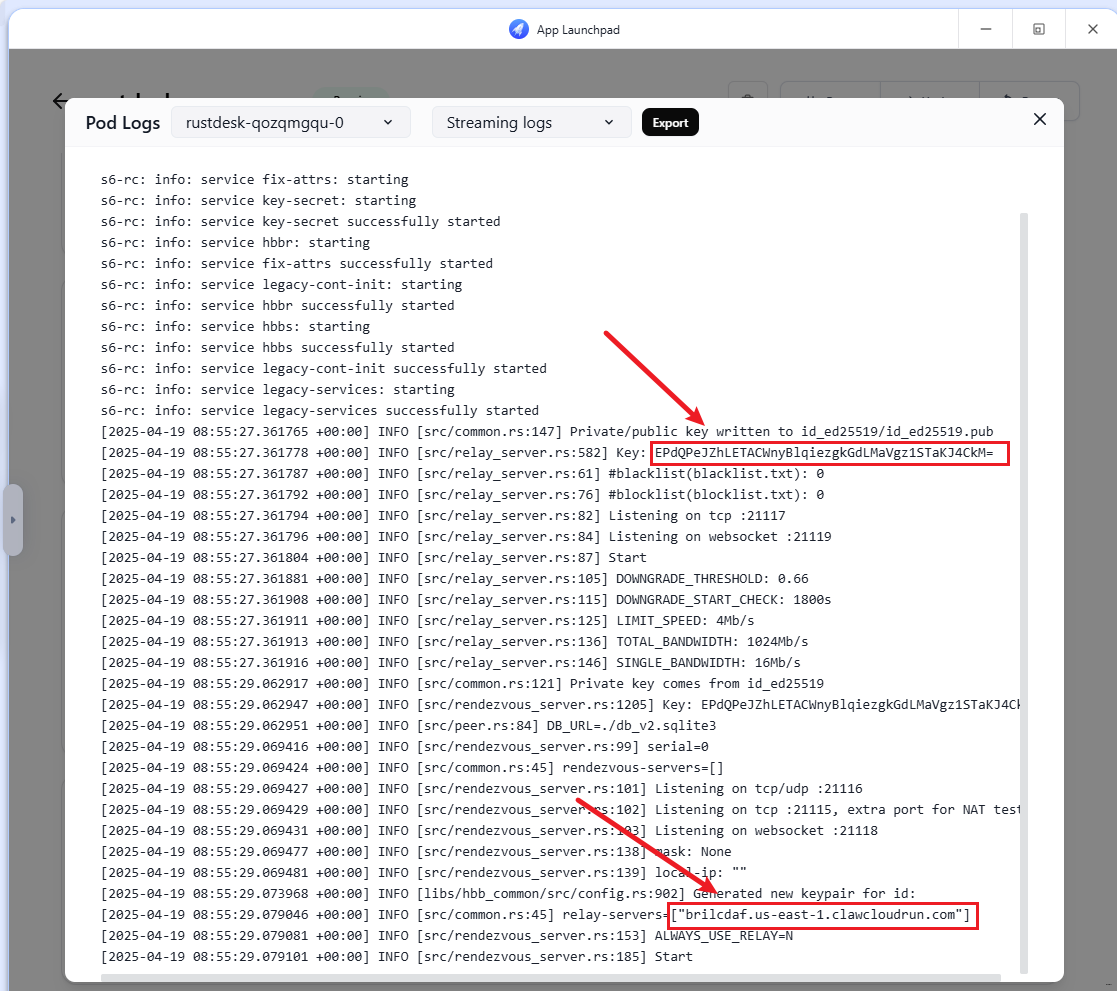This screenshot has height=991, width=1117.
Task: Click the back arrow behind the dialog
Action: pos(60,100)
